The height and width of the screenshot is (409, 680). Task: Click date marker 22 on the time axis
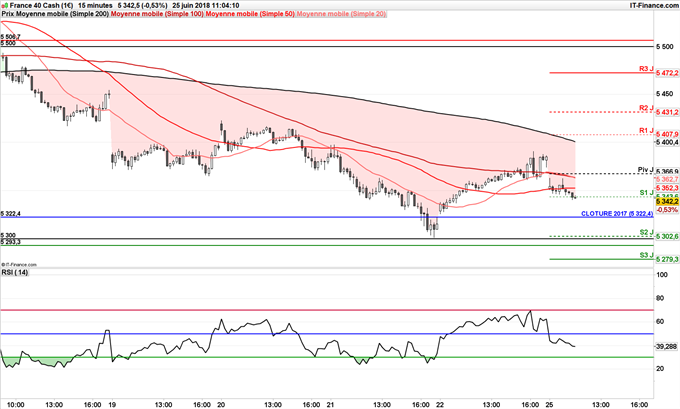[x=440, y=405]
